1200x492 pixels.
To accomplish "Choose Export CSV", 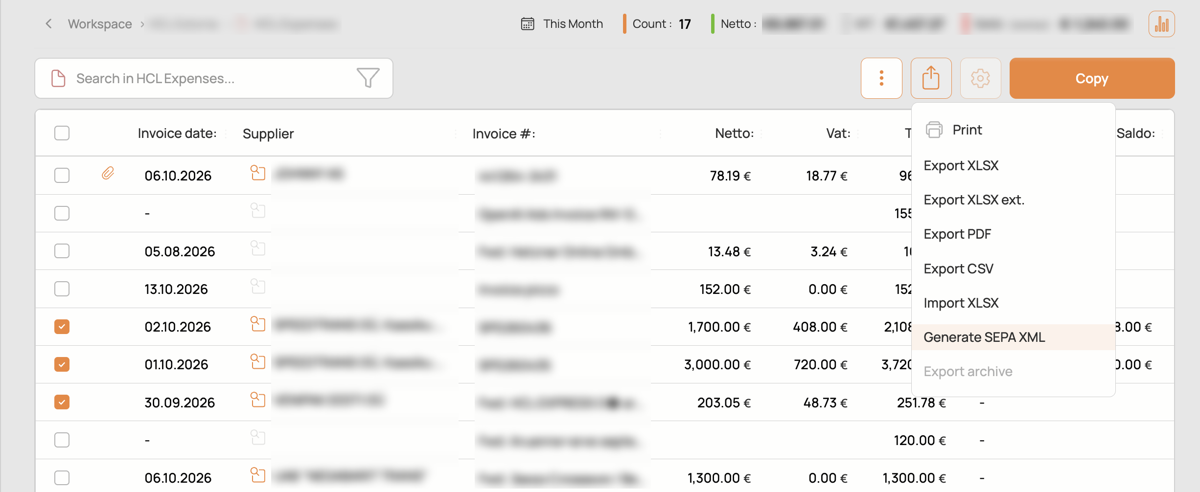I will point(1013,268).
